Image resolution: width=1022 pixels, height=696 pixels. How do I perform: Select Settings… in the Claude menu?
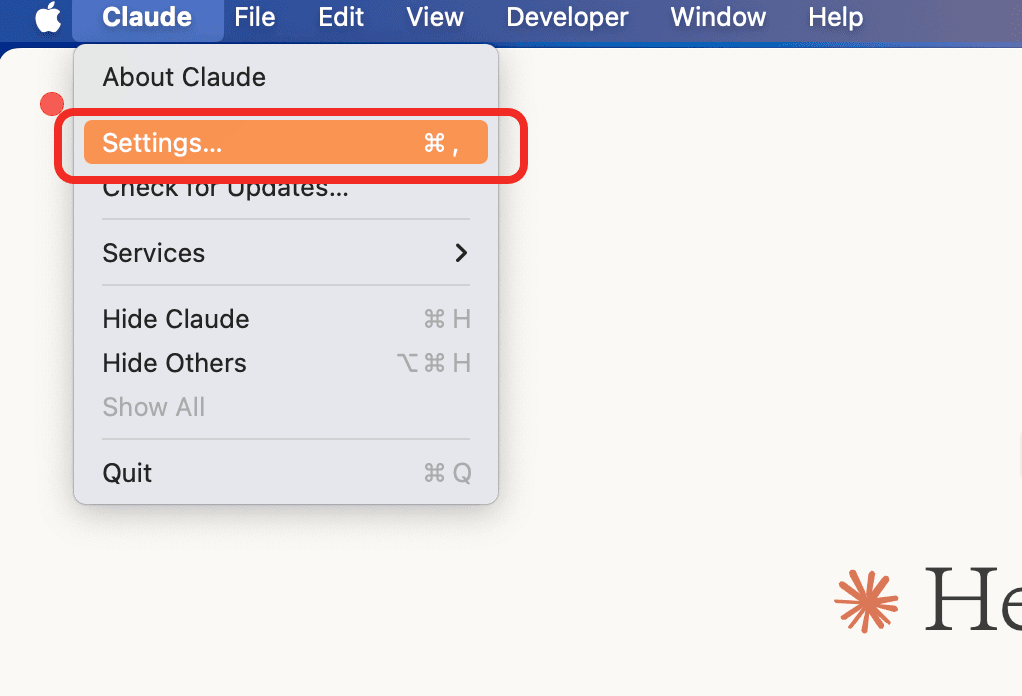click(285, 143)
